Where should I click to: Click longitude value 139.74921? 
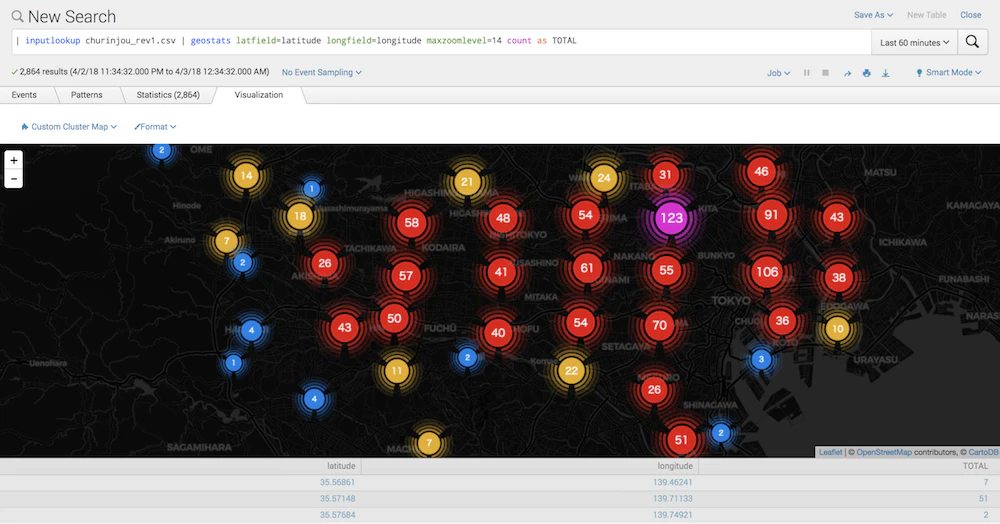tap(672, 514)
